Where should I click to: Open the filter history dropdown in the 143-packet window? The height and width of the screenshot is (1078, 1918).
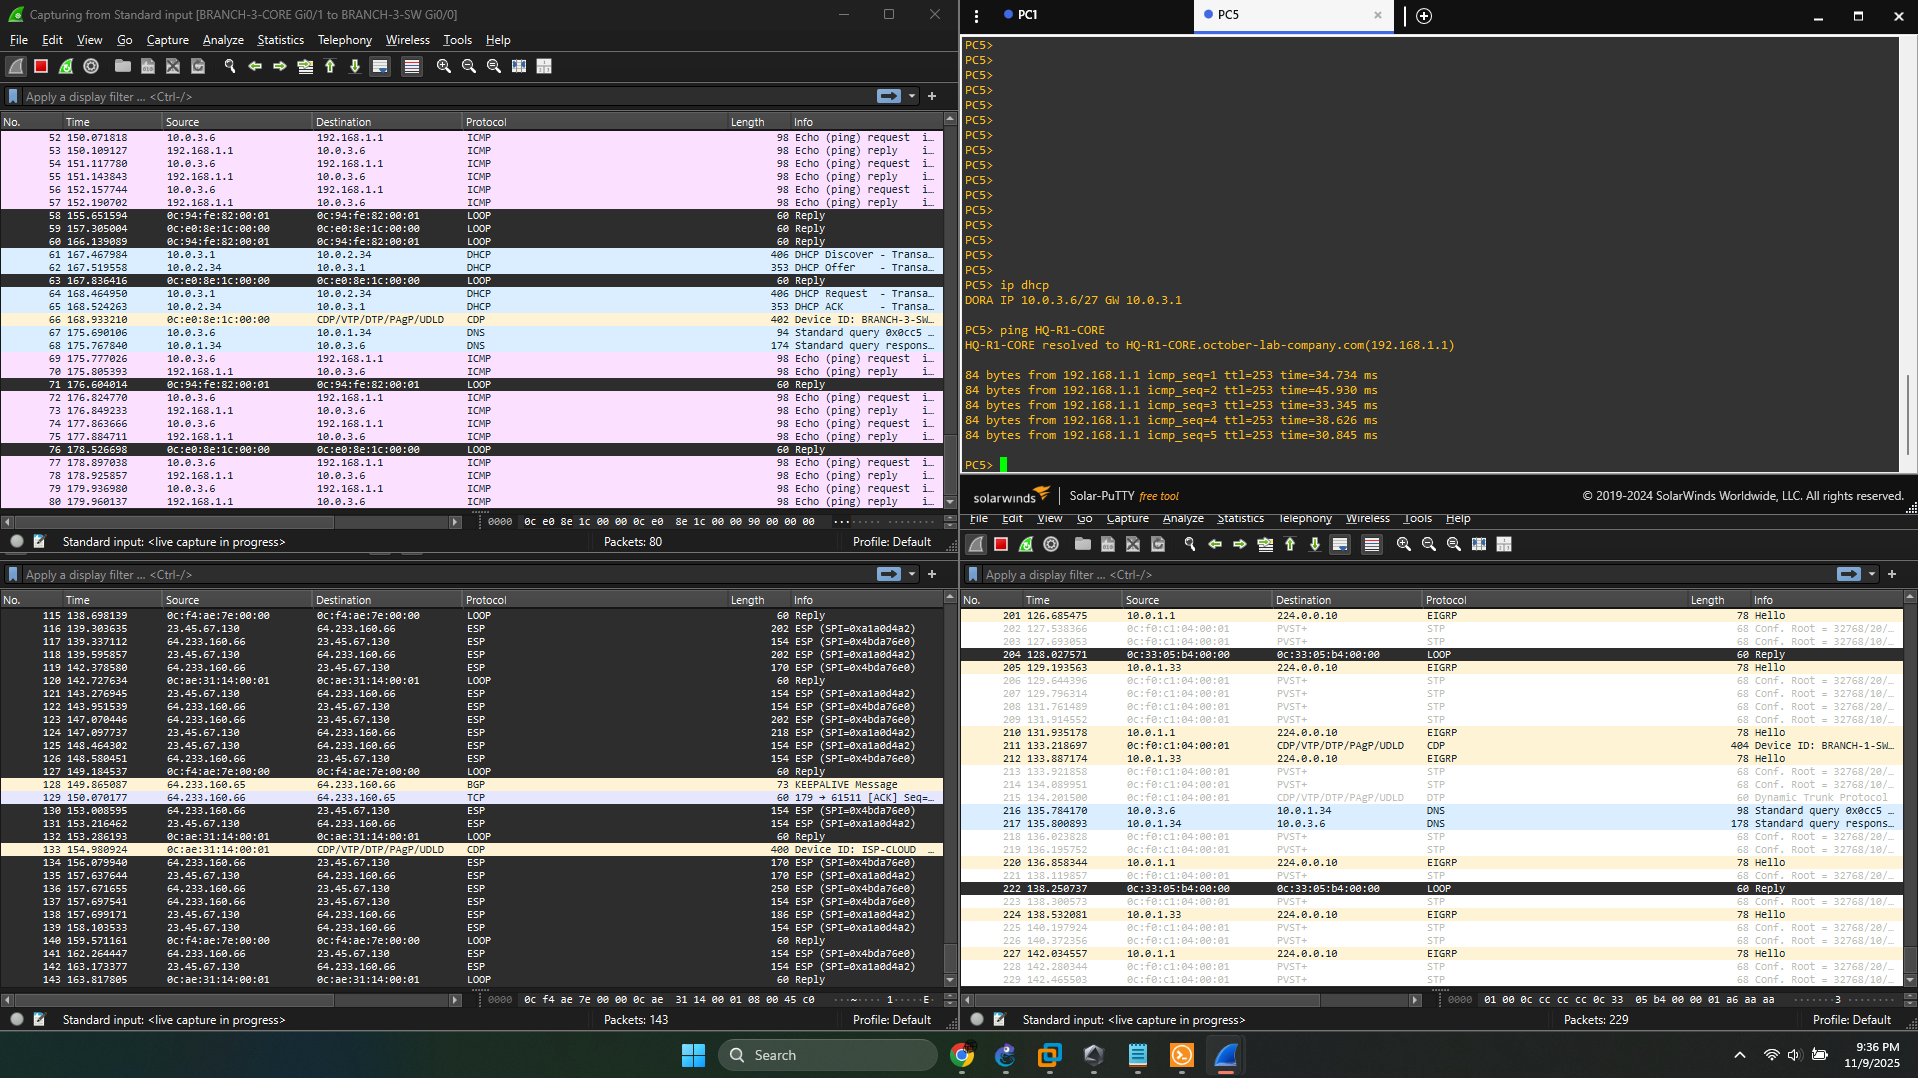pyautogui.click(x=912, y=574)
